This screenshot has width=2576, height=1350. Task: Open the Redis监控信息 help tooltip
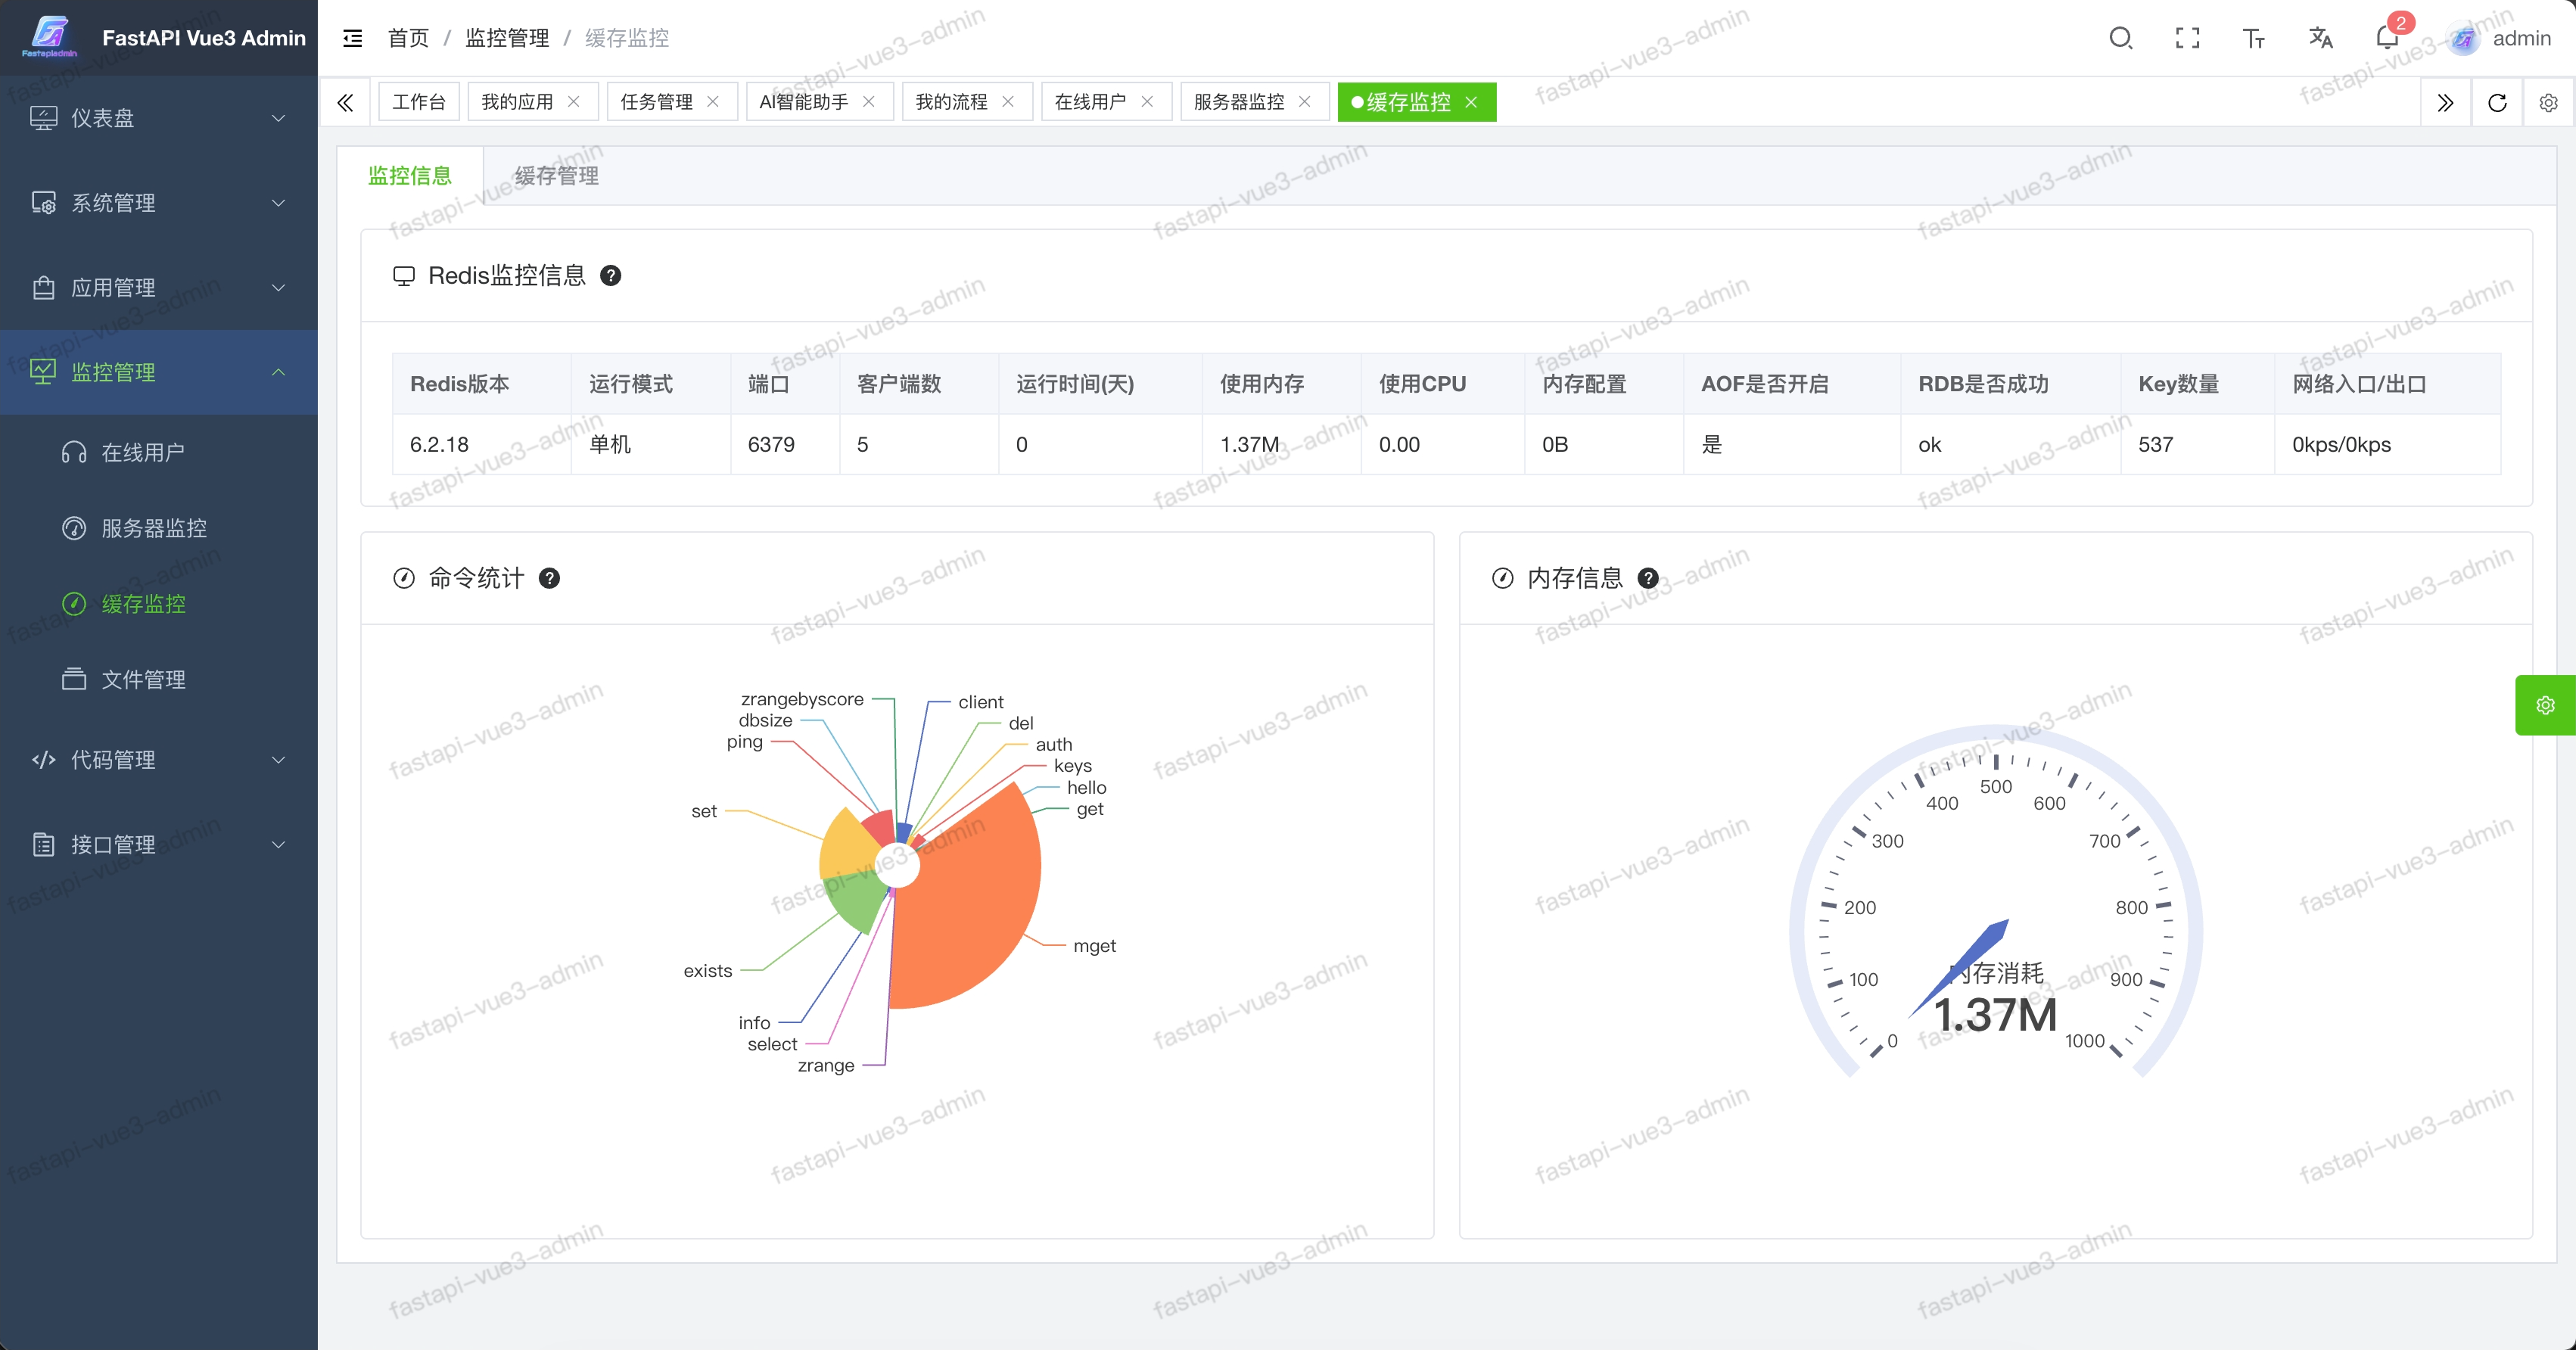coord(612,276)
